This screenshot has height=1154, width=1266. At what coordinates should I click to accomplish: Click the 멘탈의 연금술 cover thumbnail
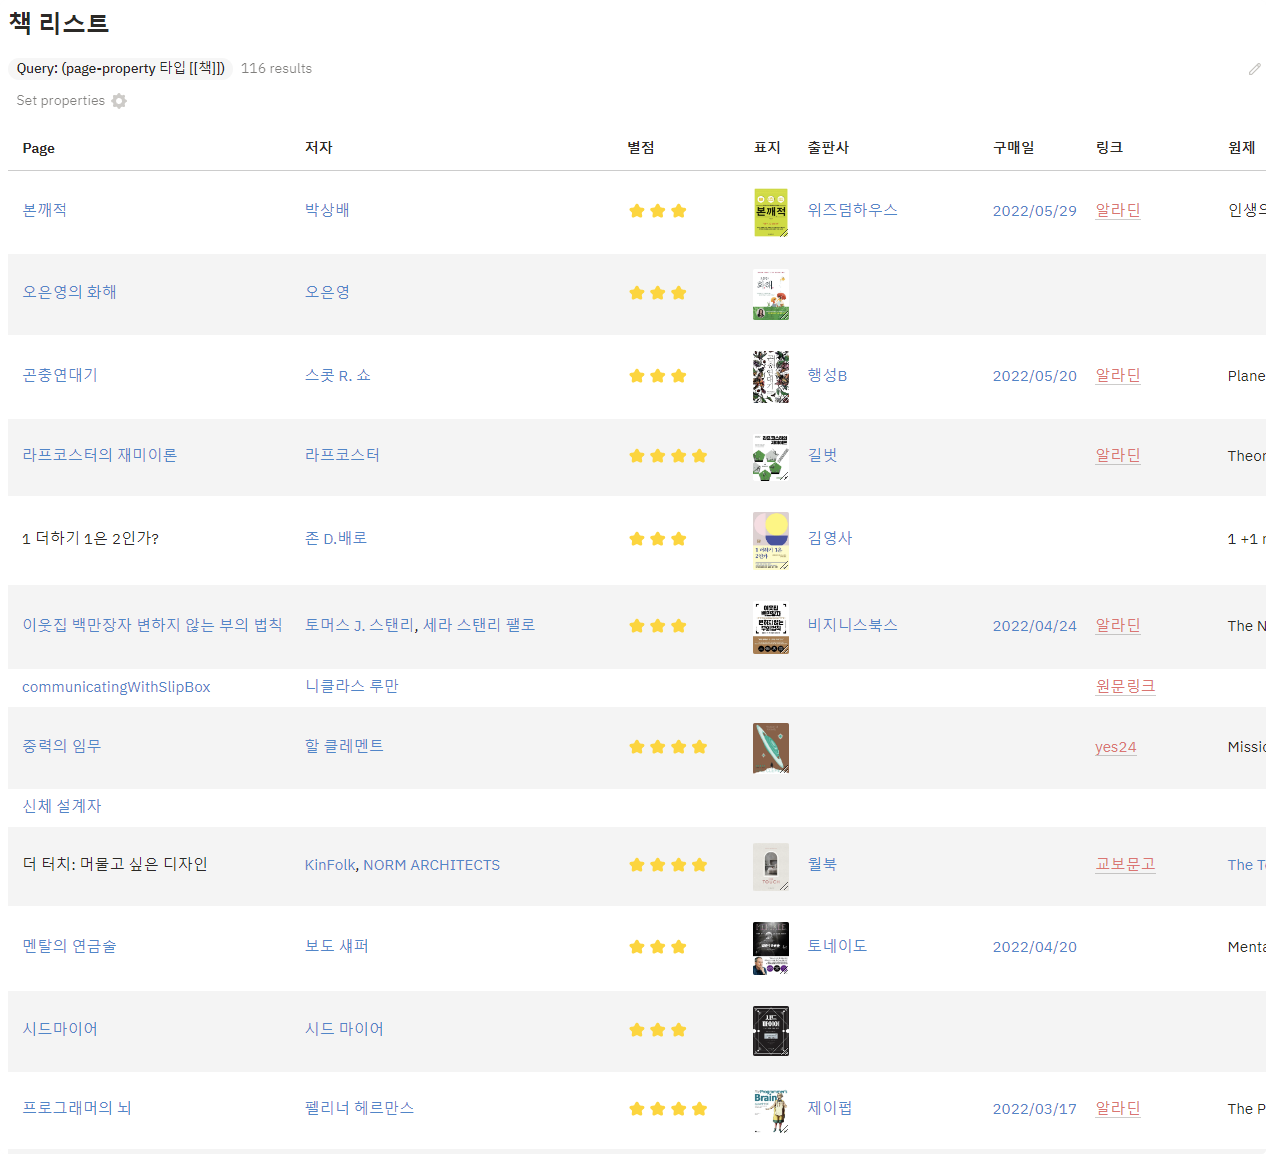click(771, 948)
